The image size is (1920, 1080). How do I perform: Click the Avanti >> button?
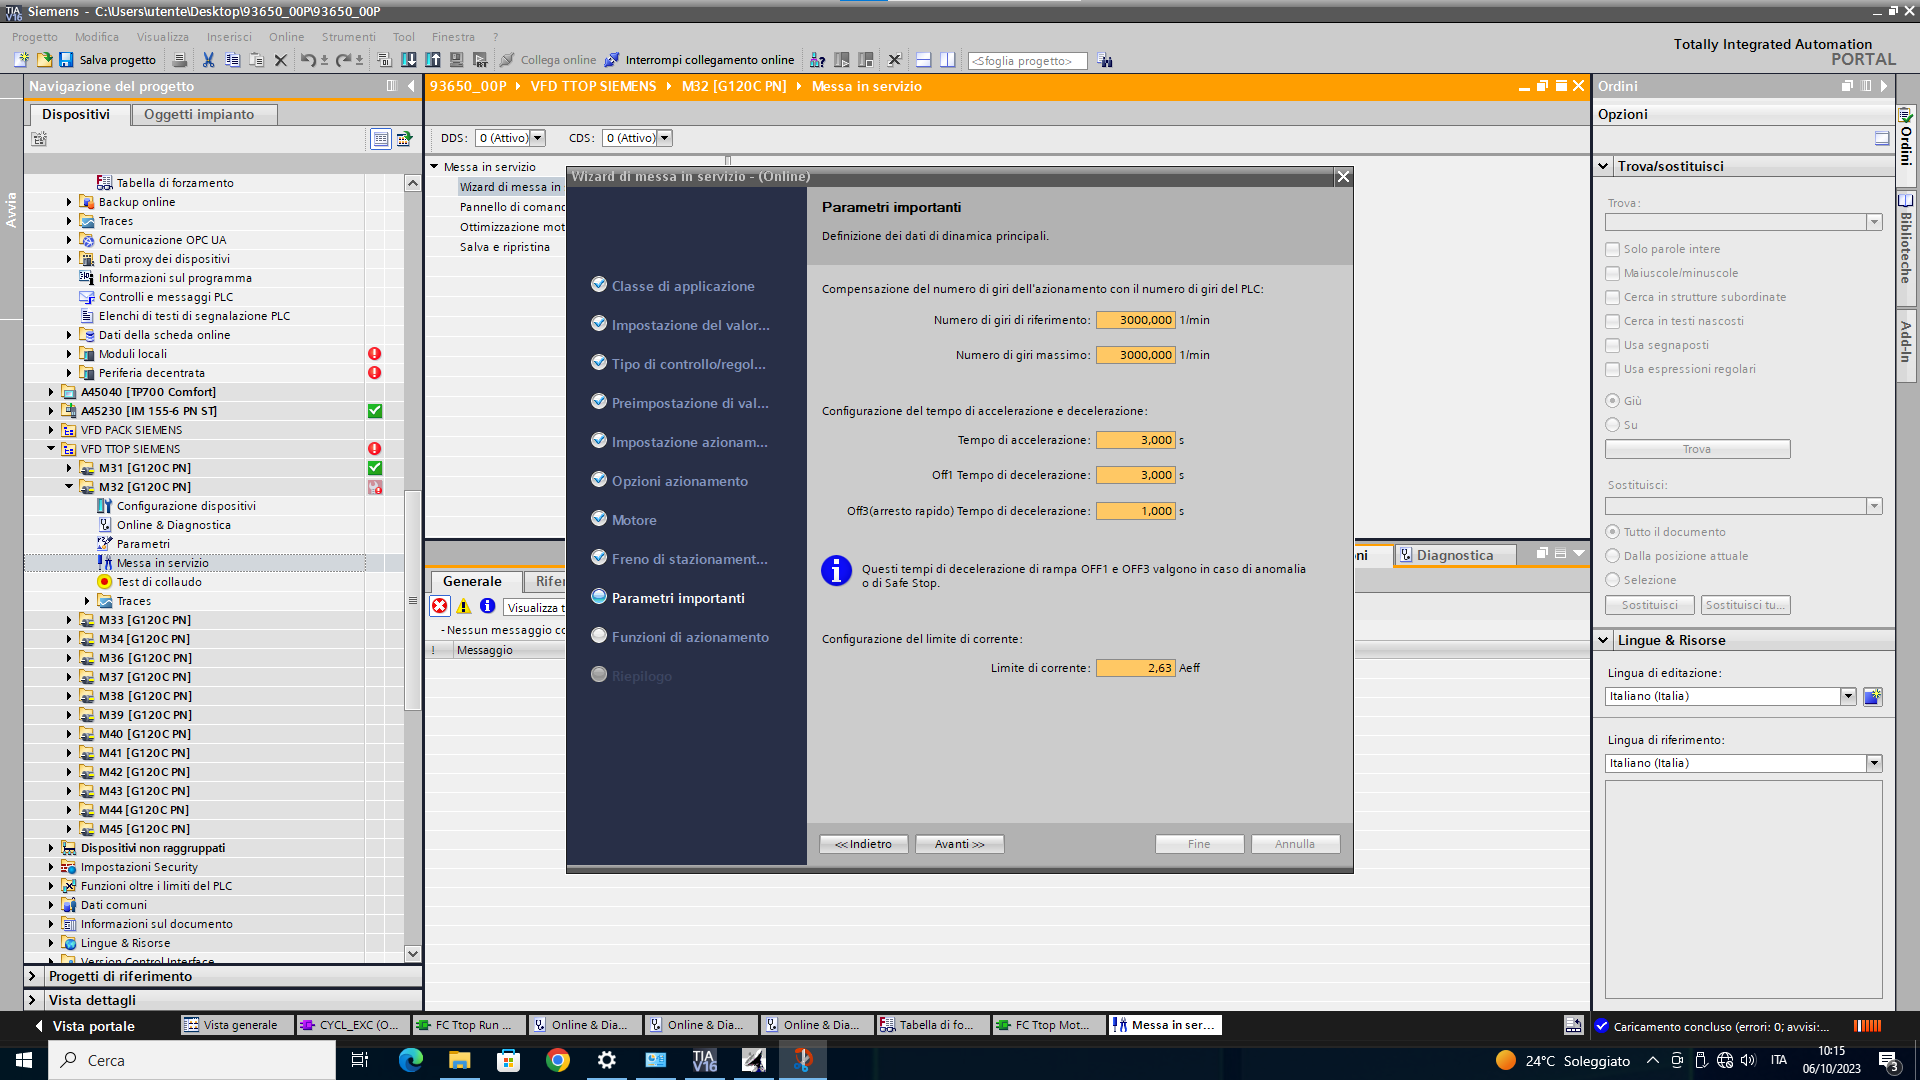pyautogui.click(x=960, y=844)
